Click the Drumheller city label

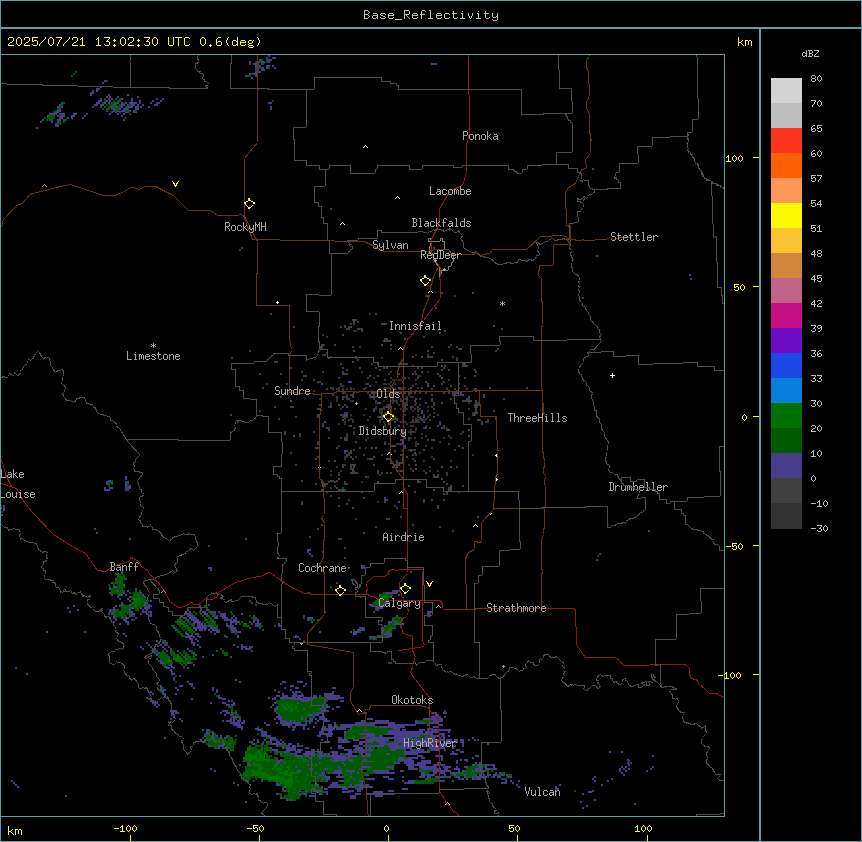coord(638,487)
